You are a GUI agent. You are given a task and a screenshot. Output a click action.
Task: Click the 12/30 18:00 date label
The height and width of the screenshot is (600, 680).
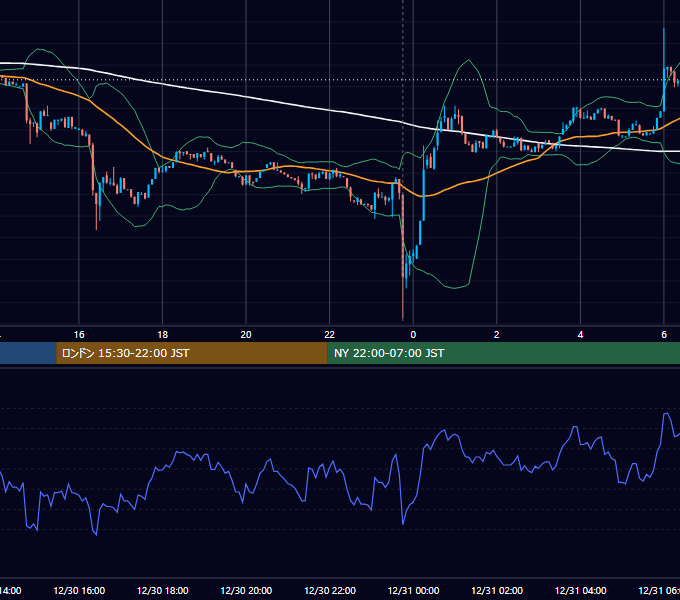163,590
